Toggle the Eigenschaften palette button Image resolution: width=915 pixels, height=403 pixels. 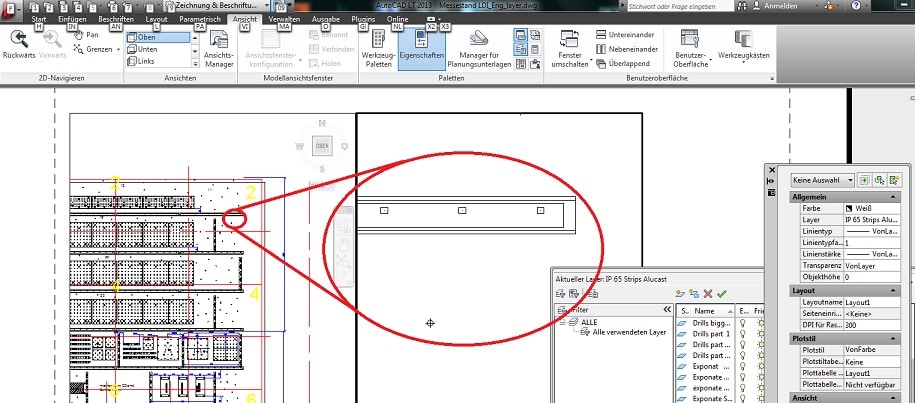tap(421, 49)
